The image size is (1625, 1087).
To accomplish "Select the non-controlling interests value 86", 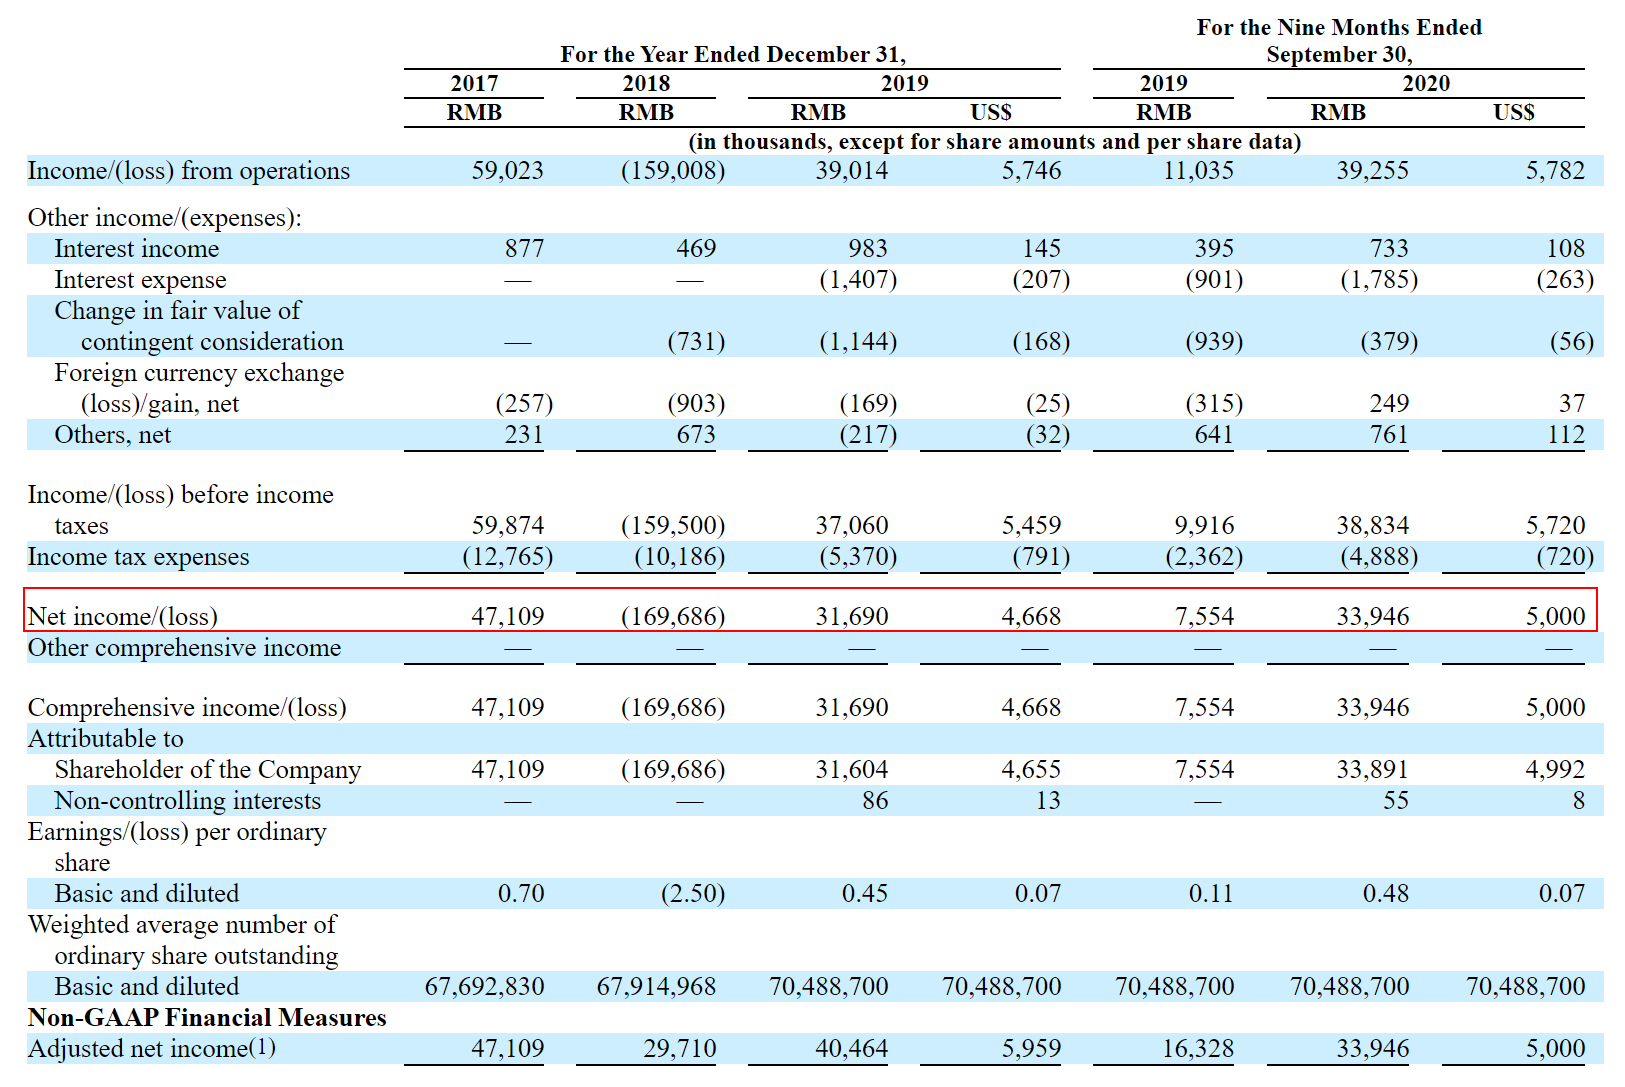I will (x=874, y=800).
